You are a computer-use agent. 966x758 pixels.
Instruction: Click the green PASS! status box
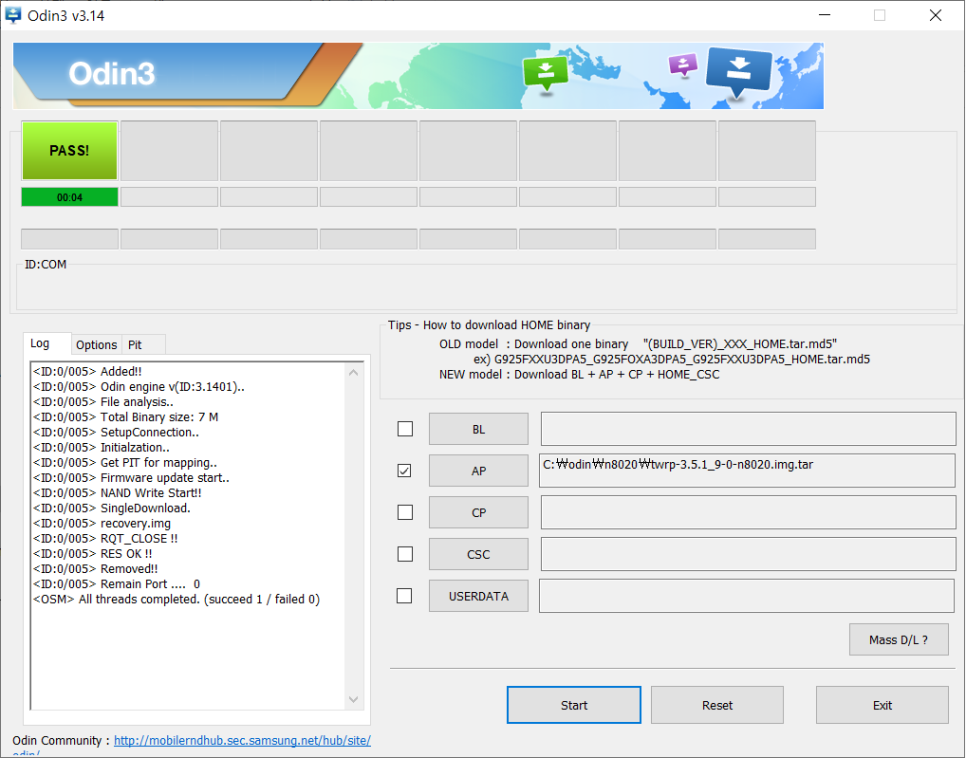[70, 150]
